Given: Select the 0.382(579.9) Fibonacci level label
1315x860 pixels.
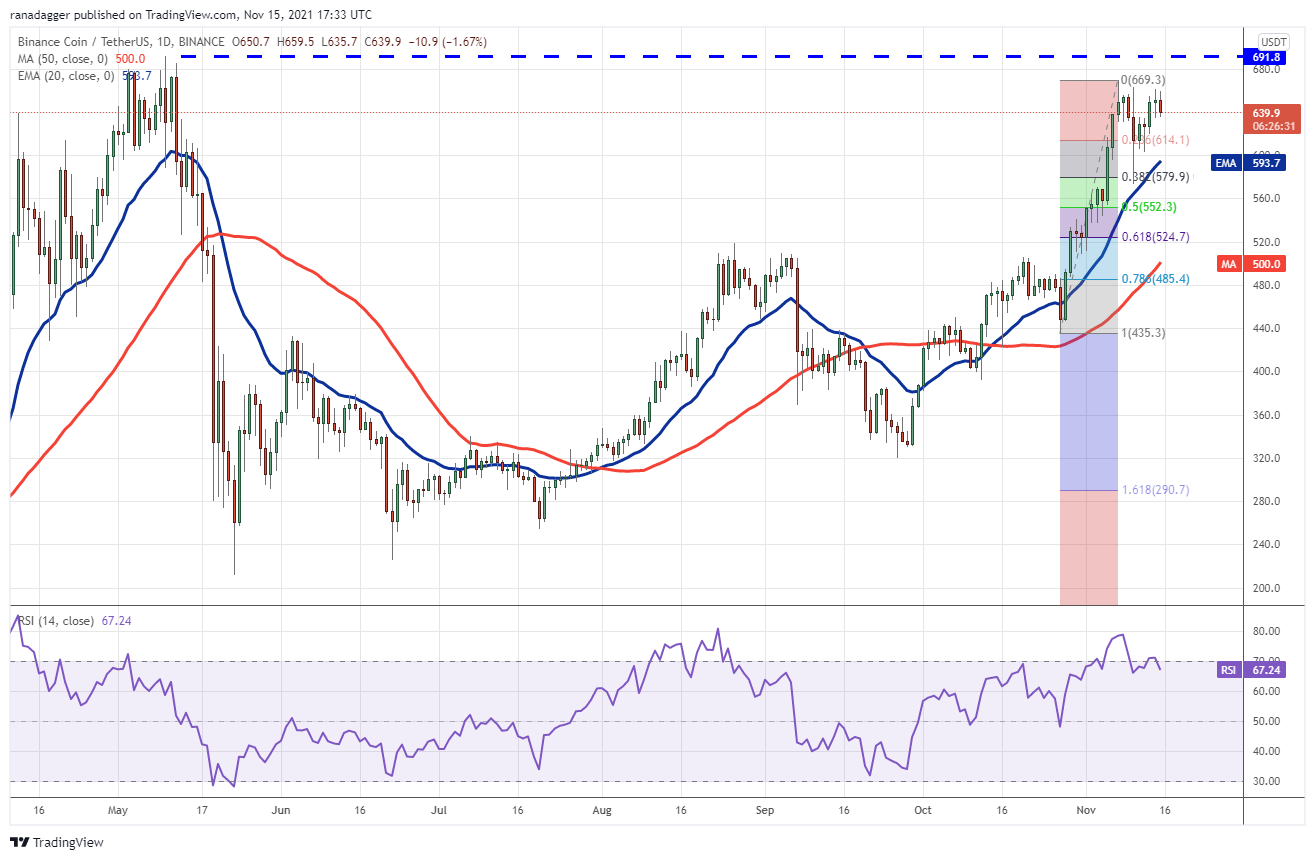Looking at the screenshot, I should (x=1154, y=177).
